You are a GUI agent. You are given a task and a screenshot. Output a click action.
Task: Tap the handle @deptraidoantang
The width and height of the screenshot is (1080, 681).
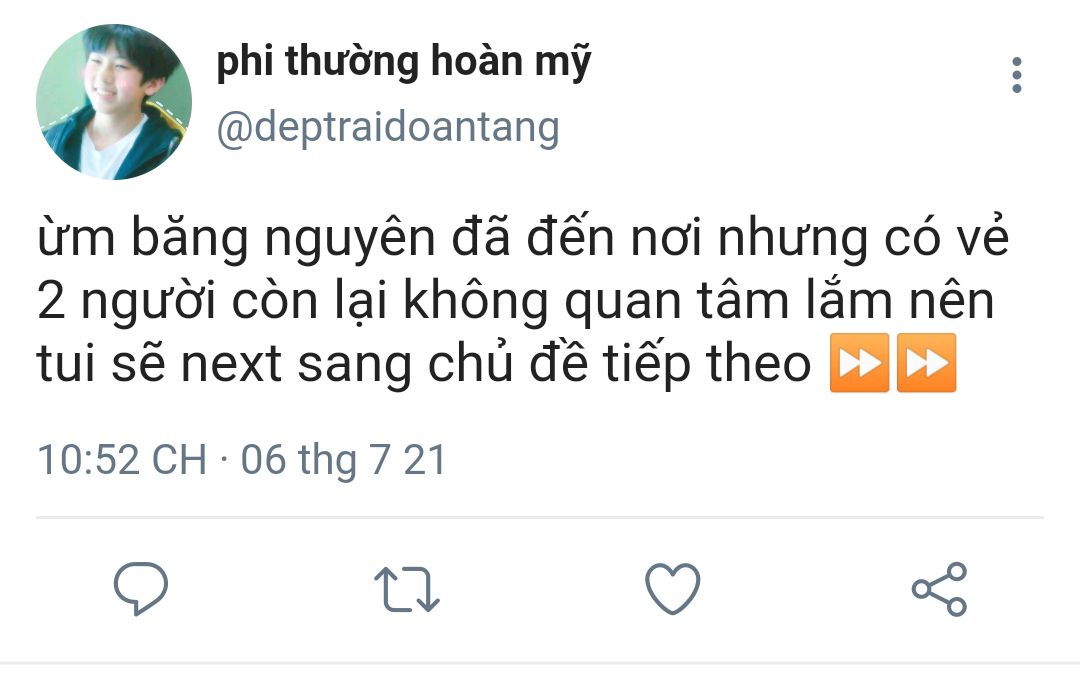[x=388, y=128]
